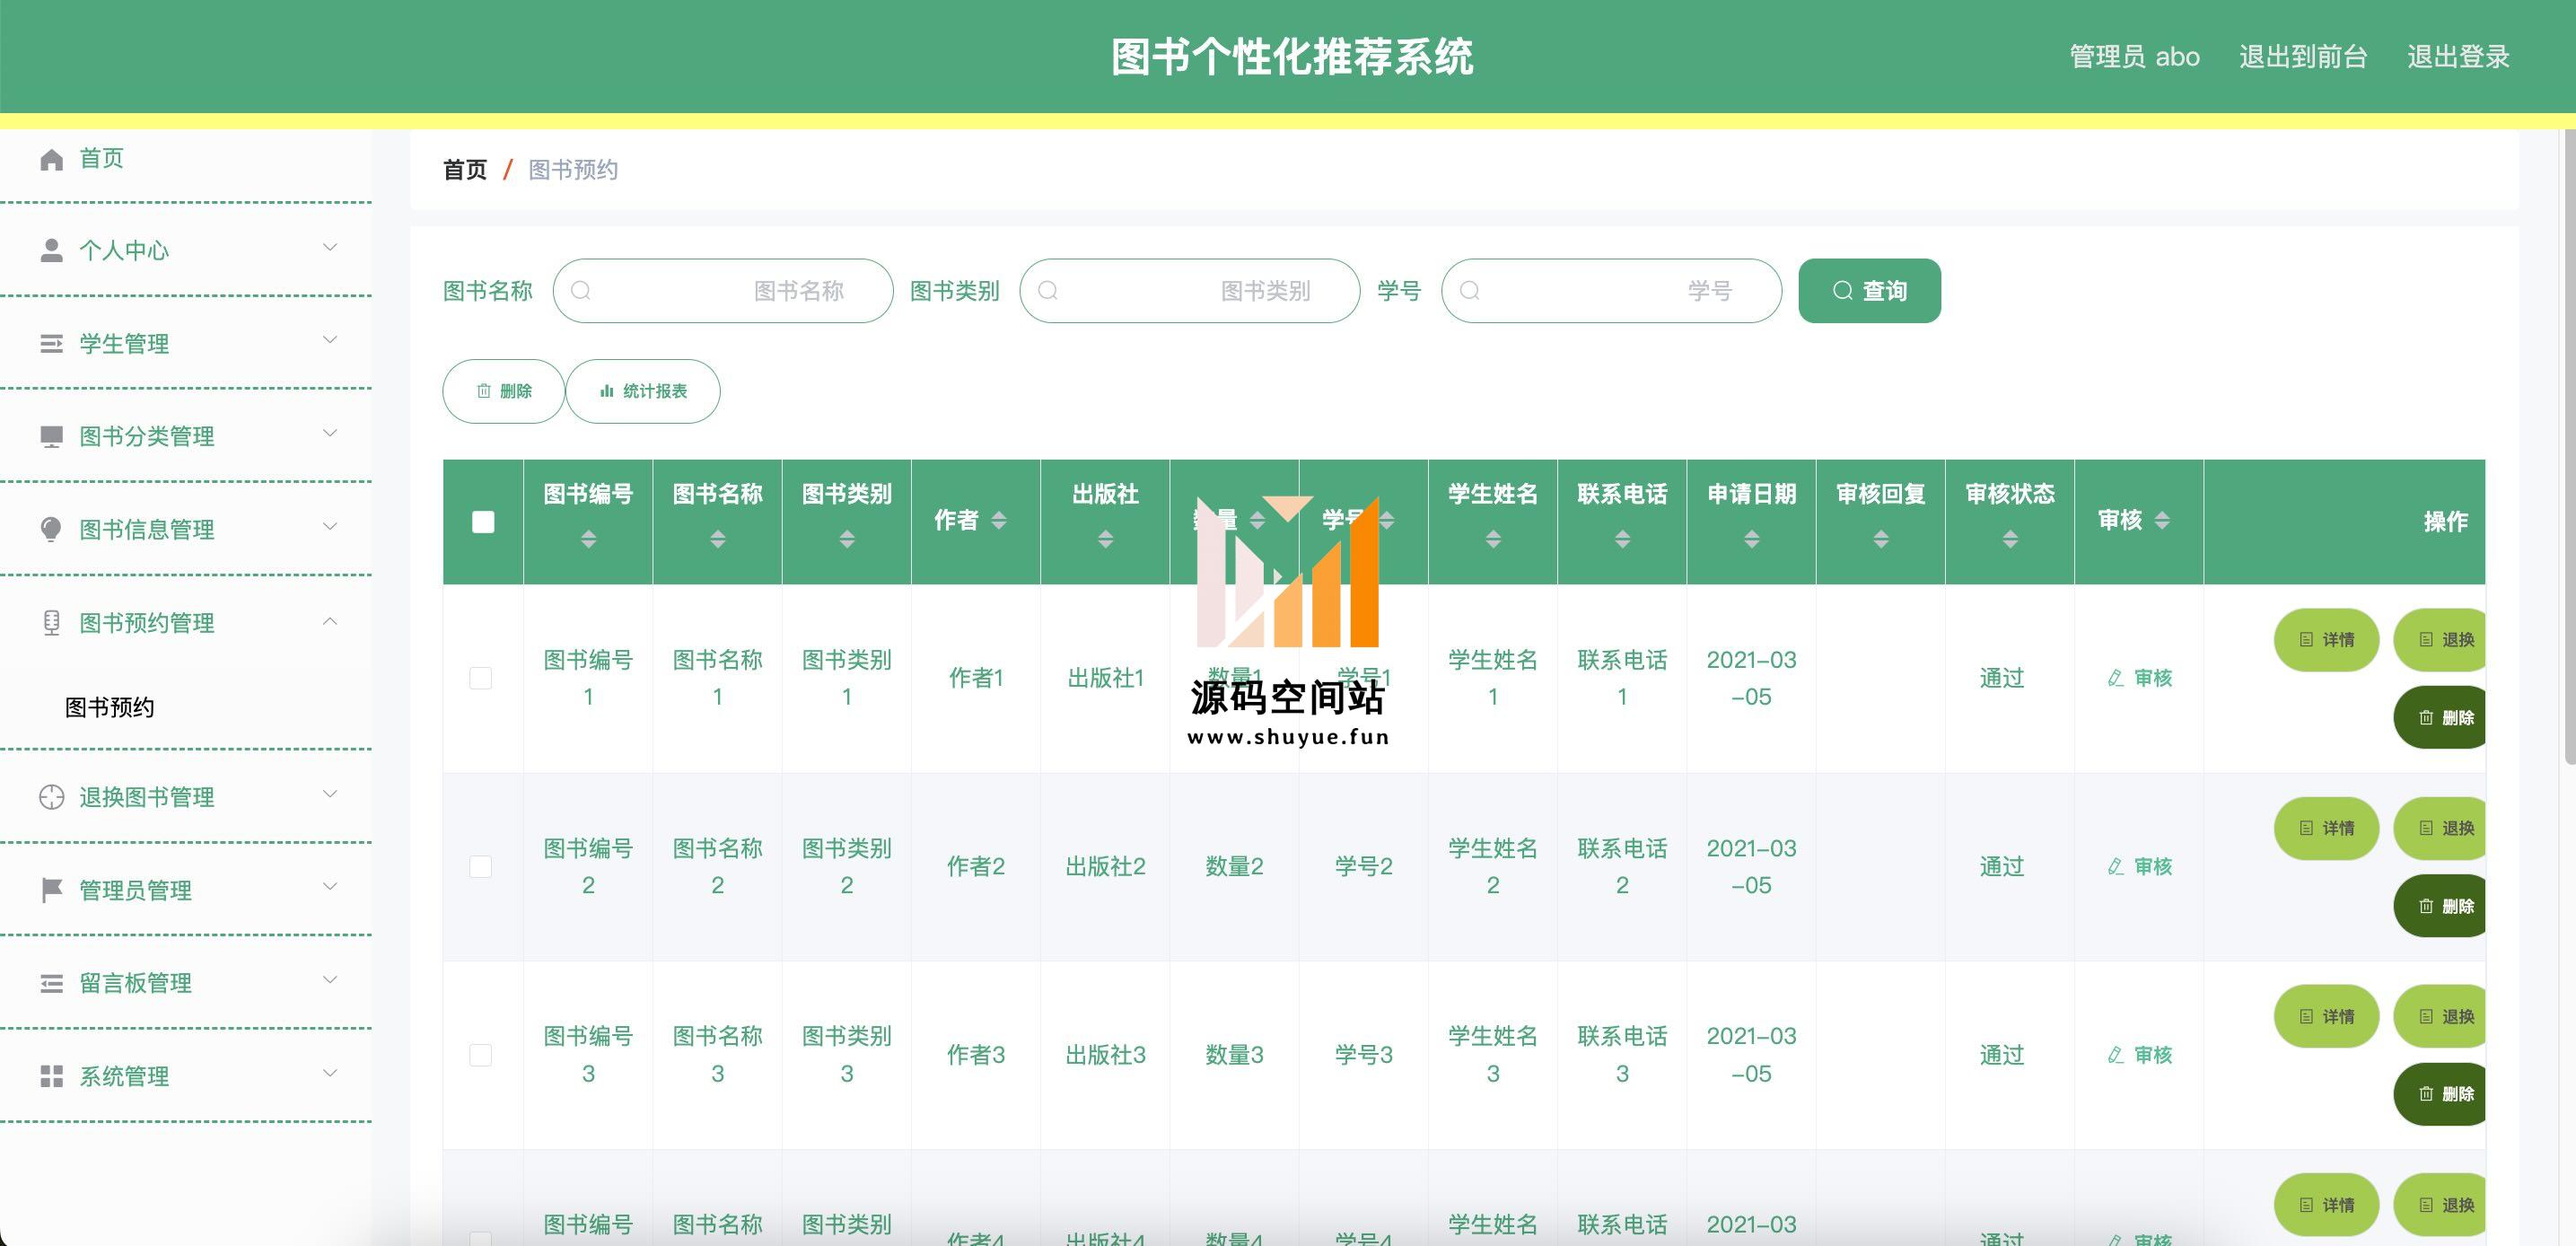
Task: Click the indent icon beside 留言板管理
Action: coord(52,984)
